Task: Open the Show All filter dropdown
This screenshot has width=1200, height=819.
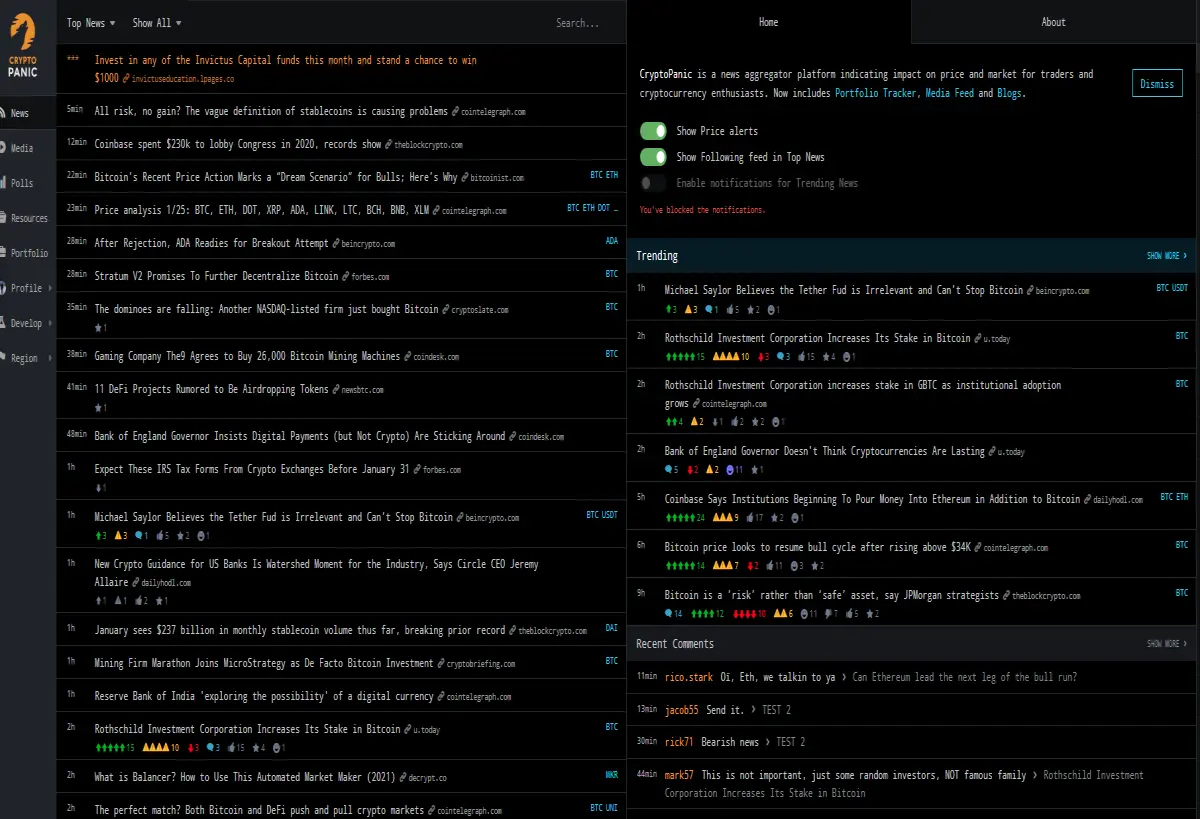Action: [157, 23]
